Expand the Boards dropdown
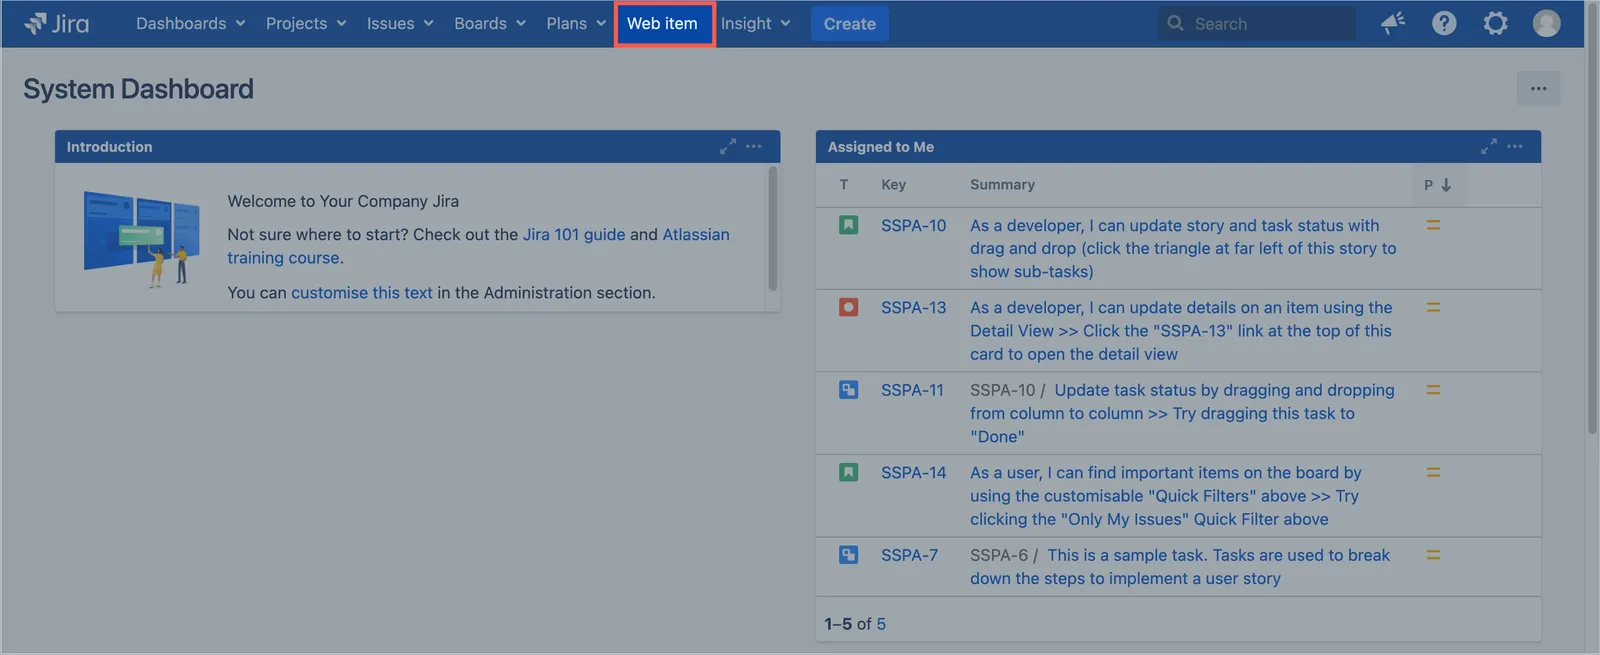This screenshot has width=1600, height=655. tap(490, 23)
